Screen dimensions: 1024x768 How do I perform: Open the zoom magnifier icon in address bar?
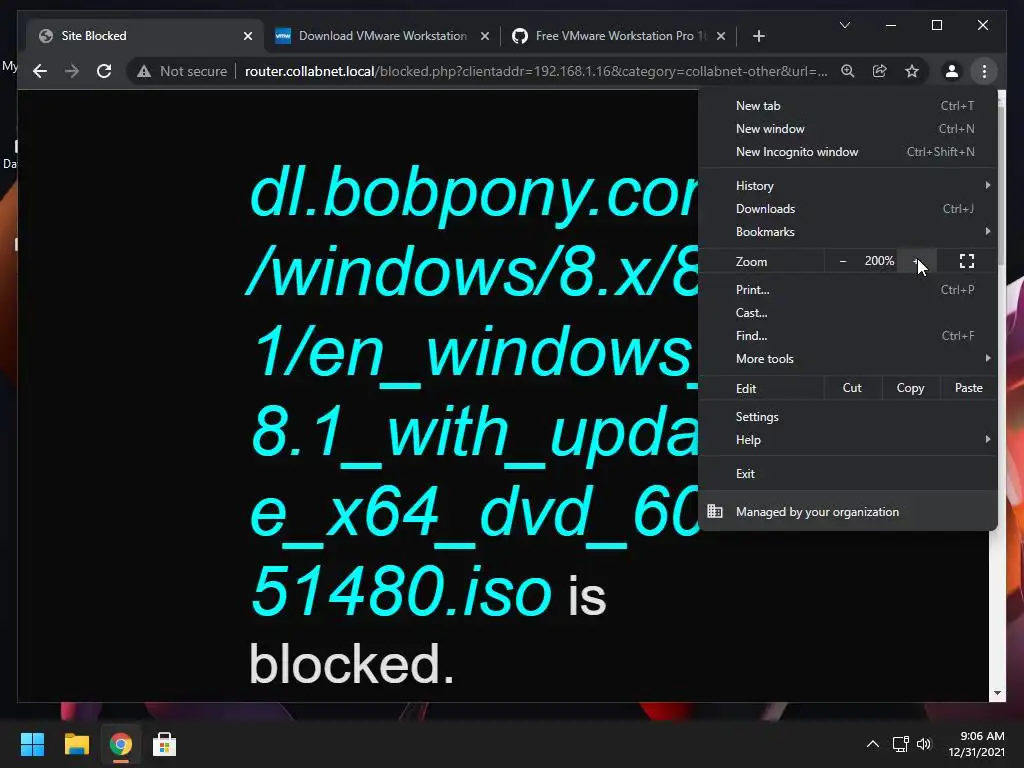(x=848, y=71)
